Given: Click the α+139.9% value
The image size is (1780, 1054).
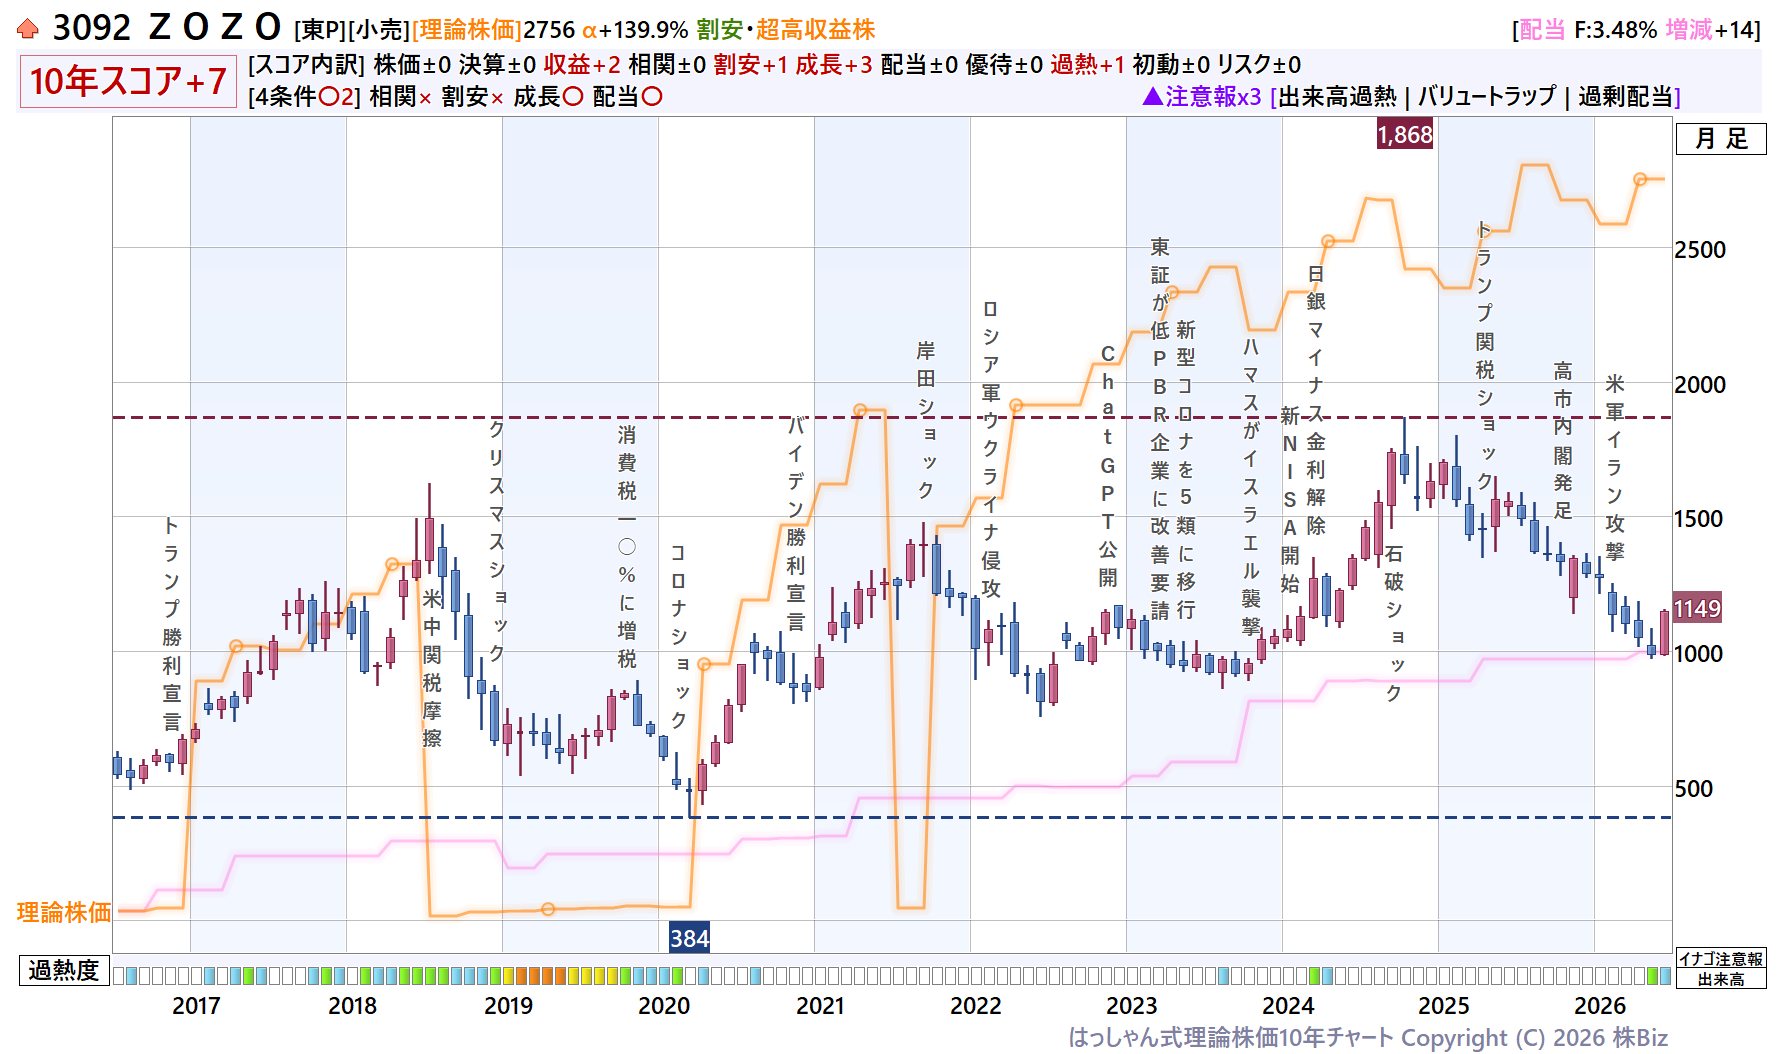Looking at the screenshot, I should (635, 30).
